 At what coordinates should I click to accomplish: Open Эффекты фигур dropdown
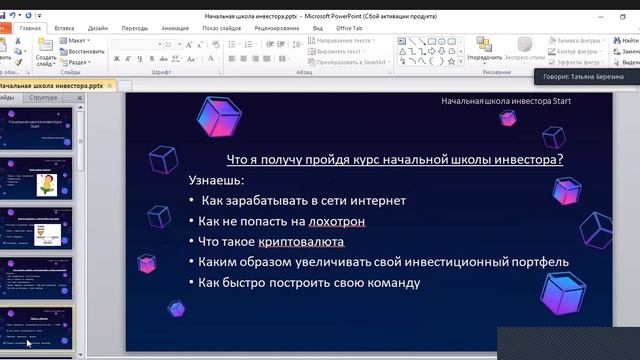click(576, 62)
